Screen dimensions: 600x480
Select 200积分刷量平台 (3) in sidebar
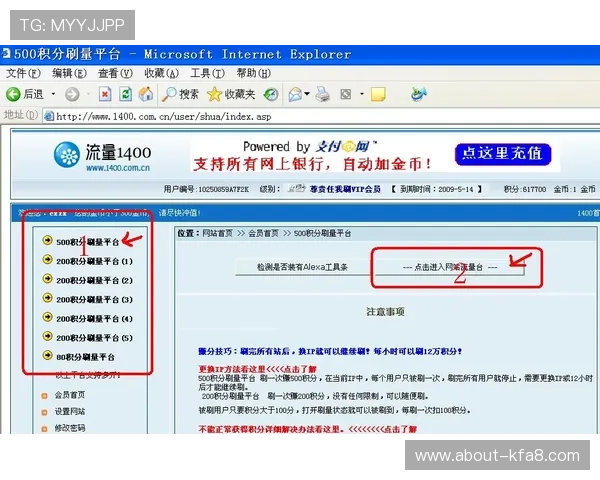pyautogui.click(x=95, y=299)
